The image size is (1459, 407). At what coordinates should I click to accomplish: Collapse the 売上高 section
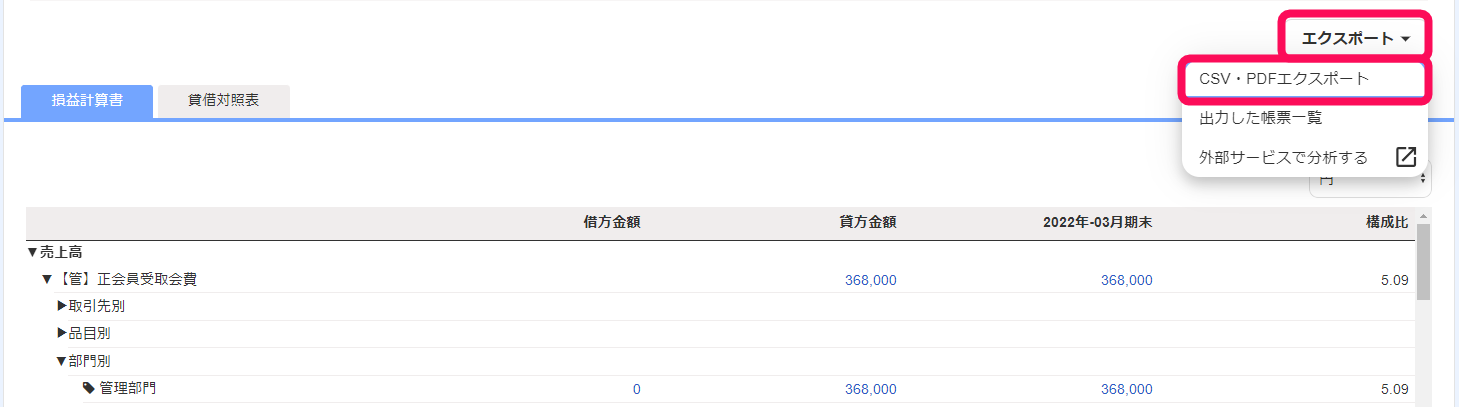[33, 253]
